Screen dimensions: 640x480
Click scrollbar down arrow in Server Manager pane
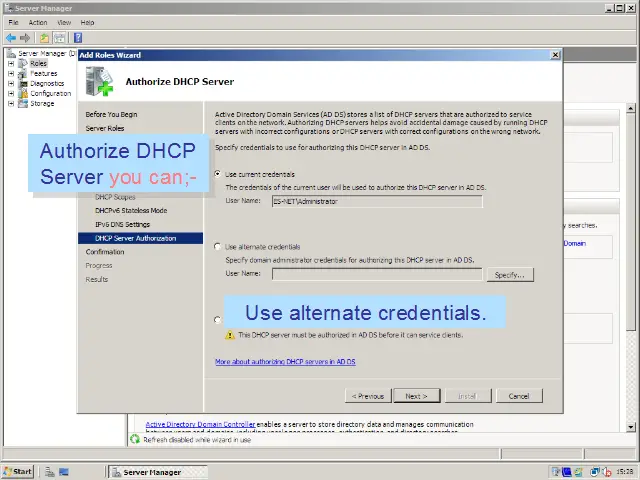[x=631, y=427]
